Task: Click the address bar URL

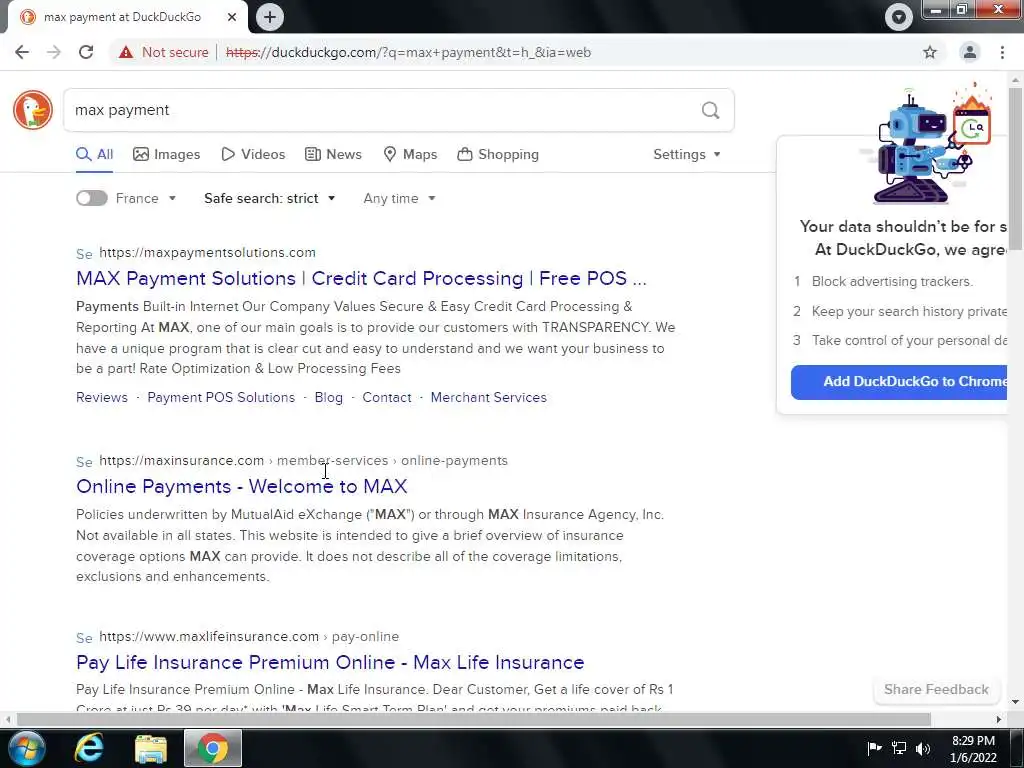Action: pyautogui.click(x=408, y=52)
